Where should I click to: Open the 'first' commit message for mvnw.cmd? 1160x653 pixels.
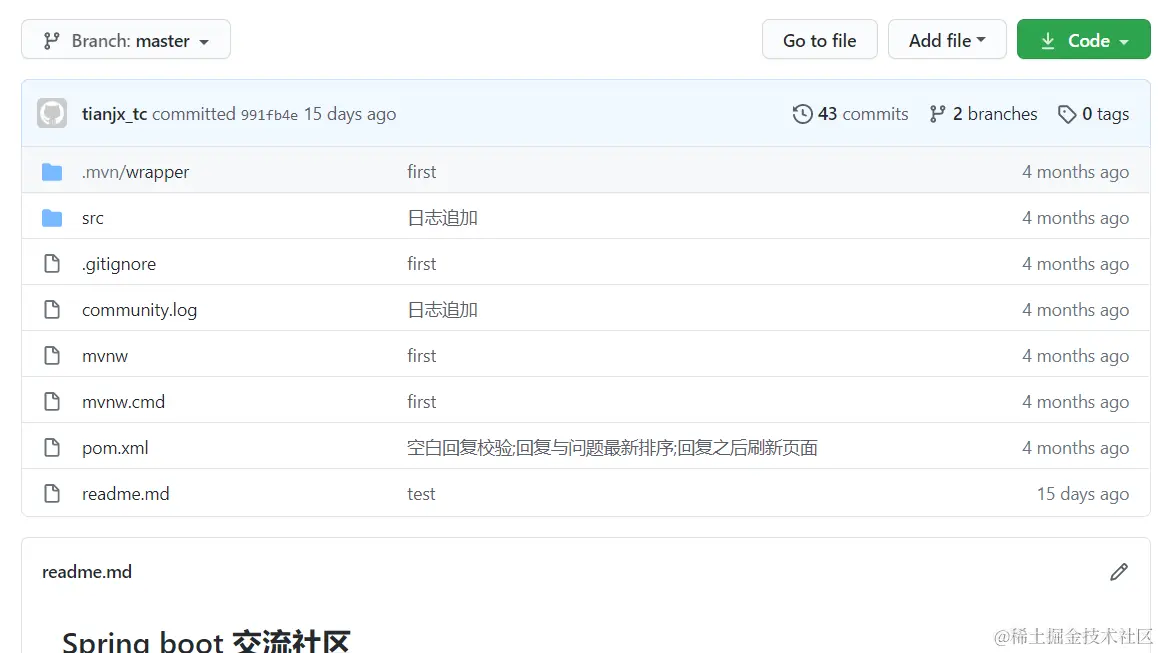[422, 402]
